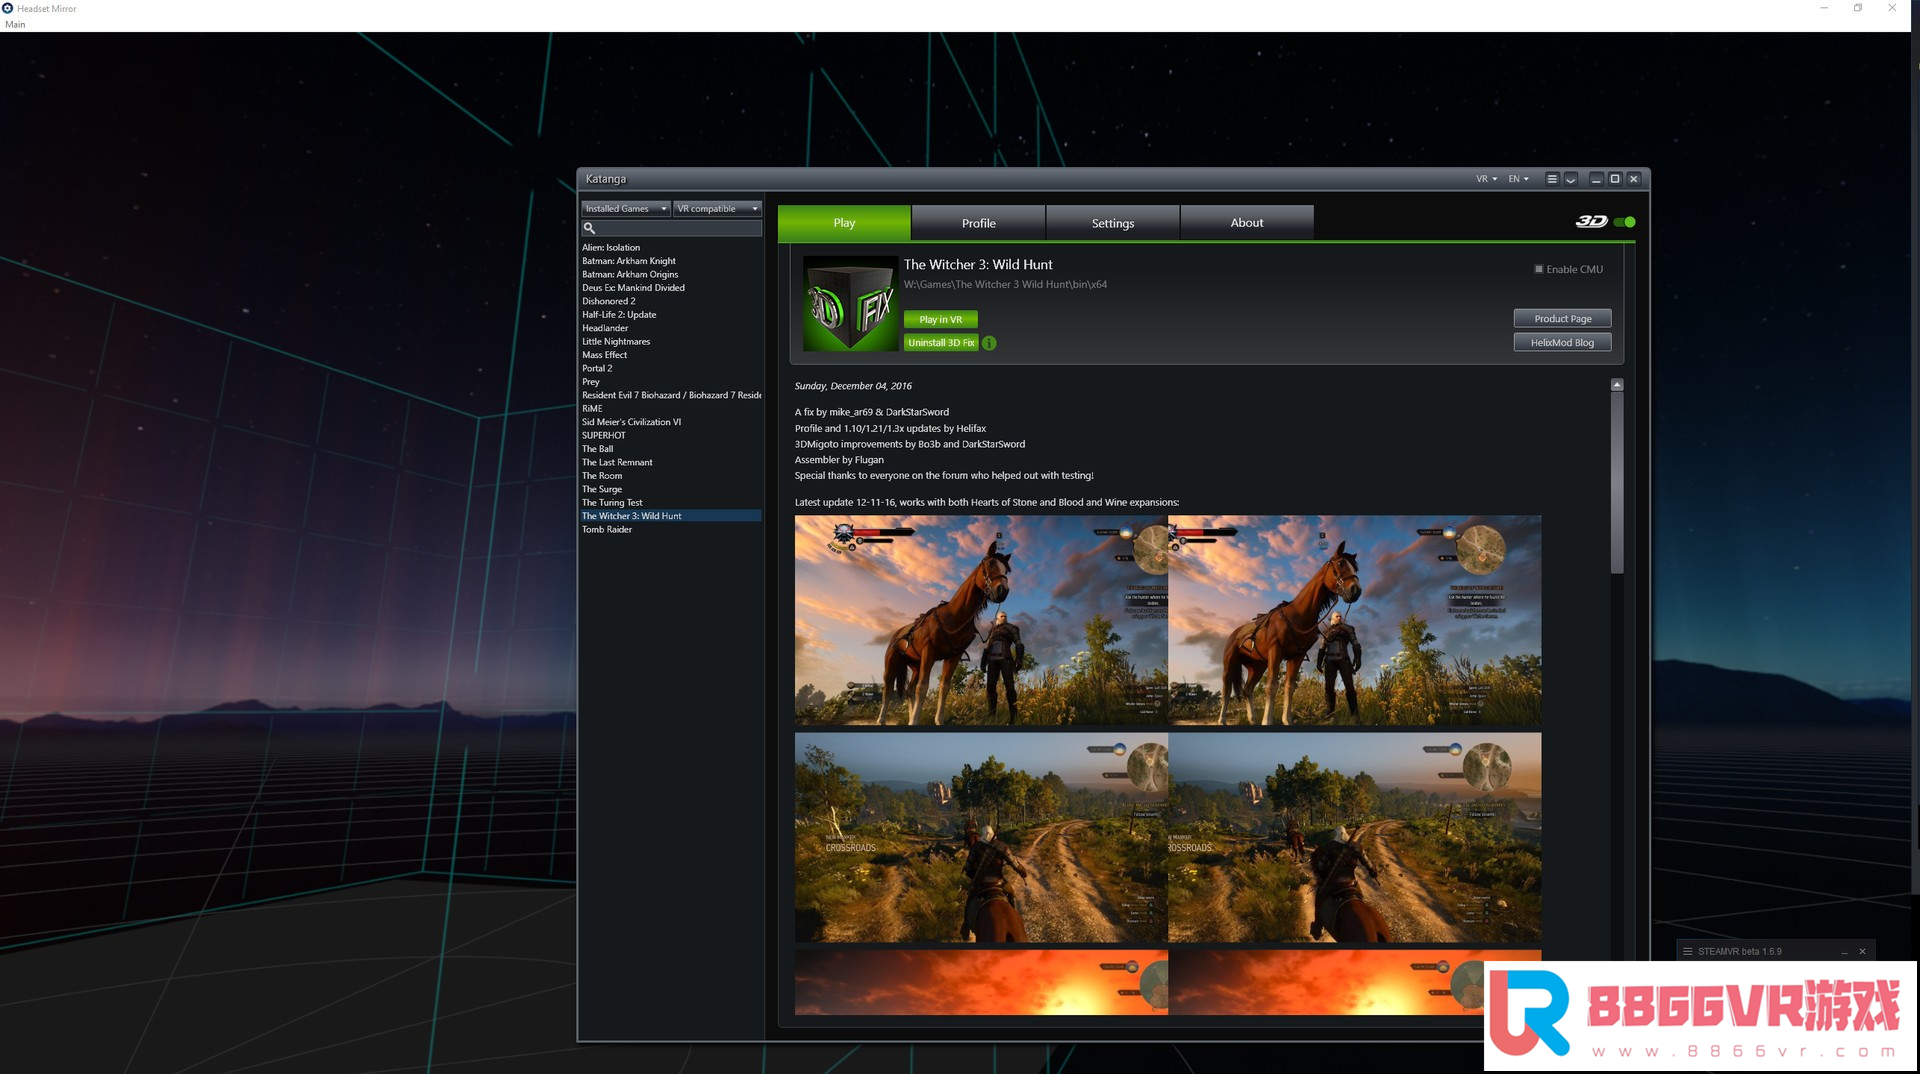
Task: Click the description panel scrollbar thumb
Action: 1617,483
